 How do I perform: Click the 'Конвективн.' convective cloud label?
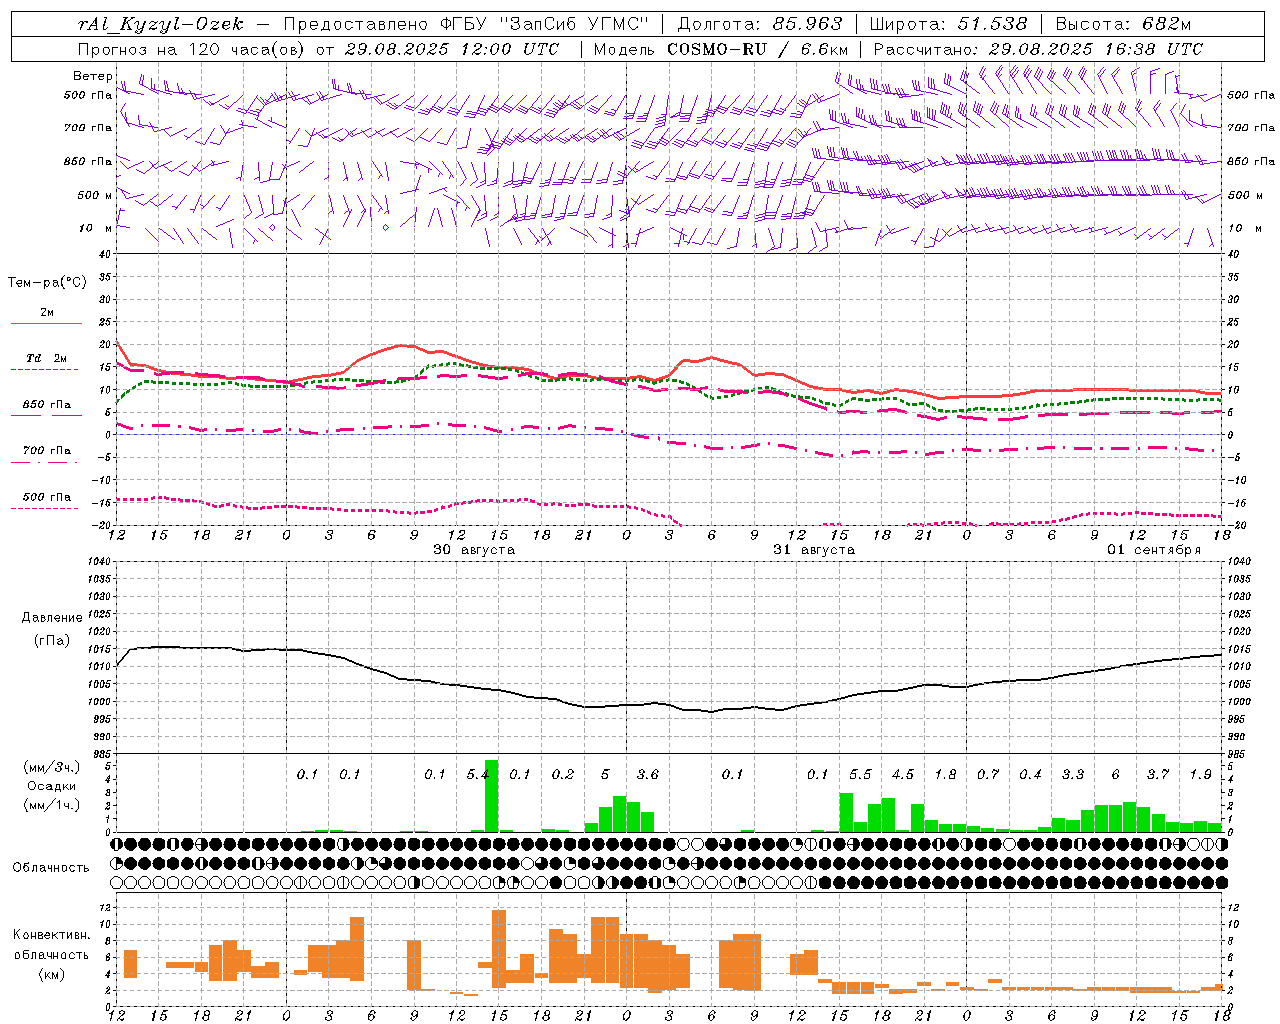pyautogui.click(x=51, y=935)
